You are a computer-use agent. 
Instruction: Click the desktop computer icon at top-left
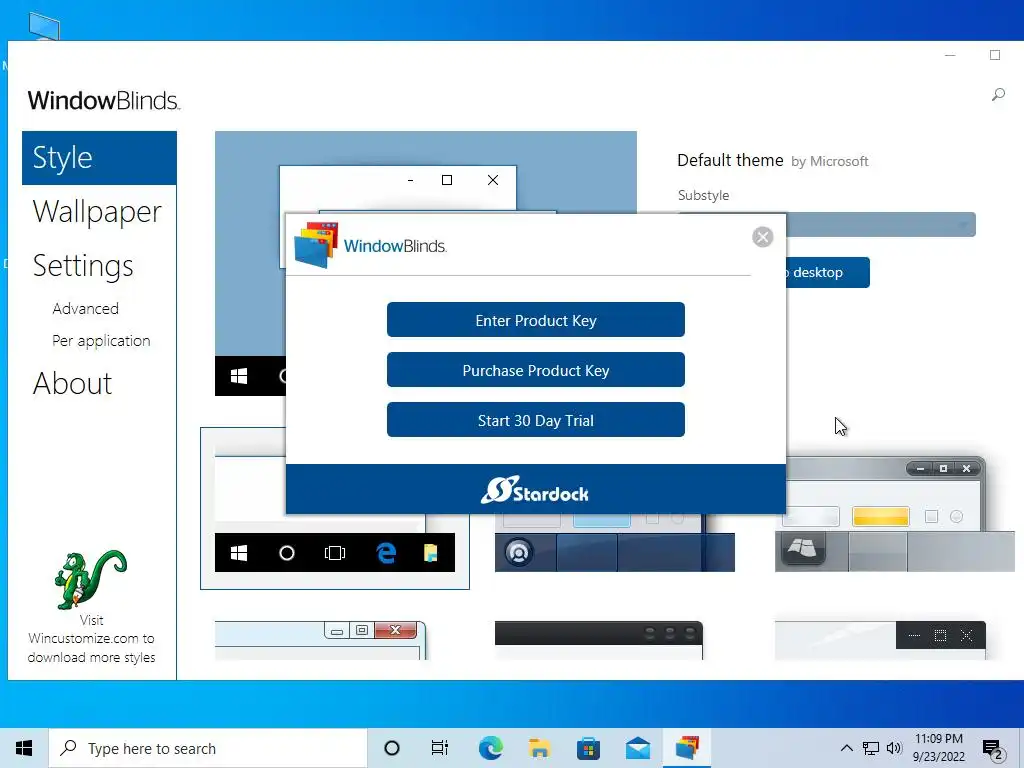pyautogui.click(x=44, y=26)
